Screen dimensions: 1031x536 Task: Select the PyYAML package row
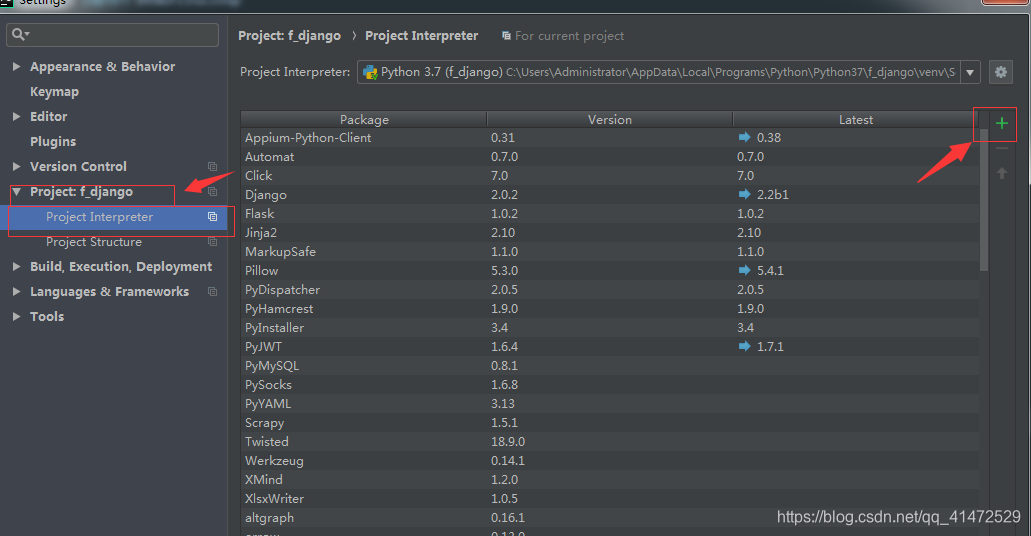coord(610,403)
